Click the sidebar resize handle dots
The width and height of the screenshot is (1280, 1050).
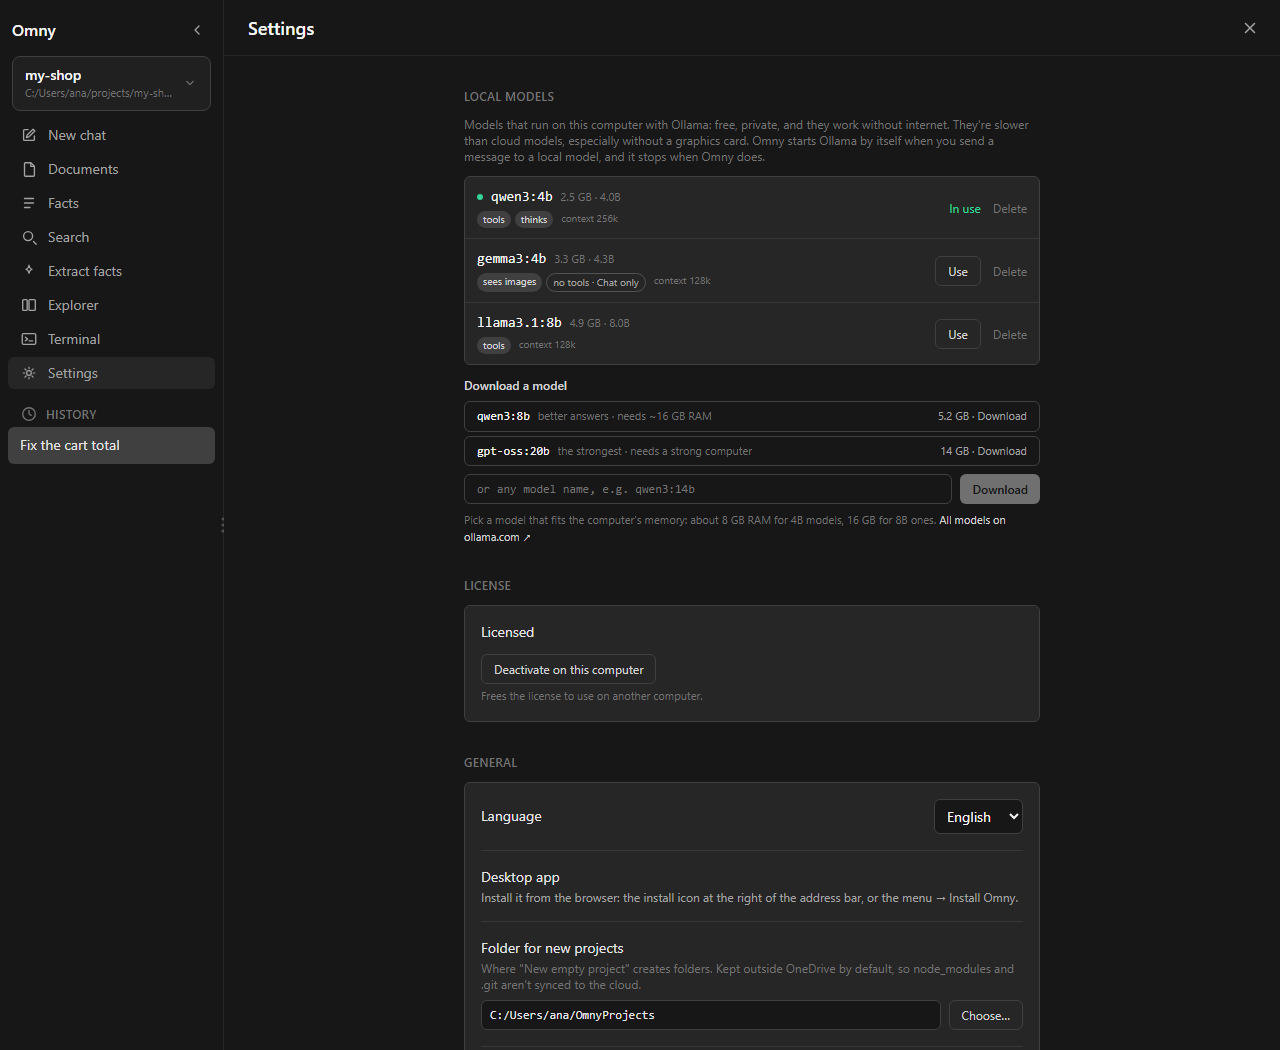pyautogui.click(x=222, y=525)
